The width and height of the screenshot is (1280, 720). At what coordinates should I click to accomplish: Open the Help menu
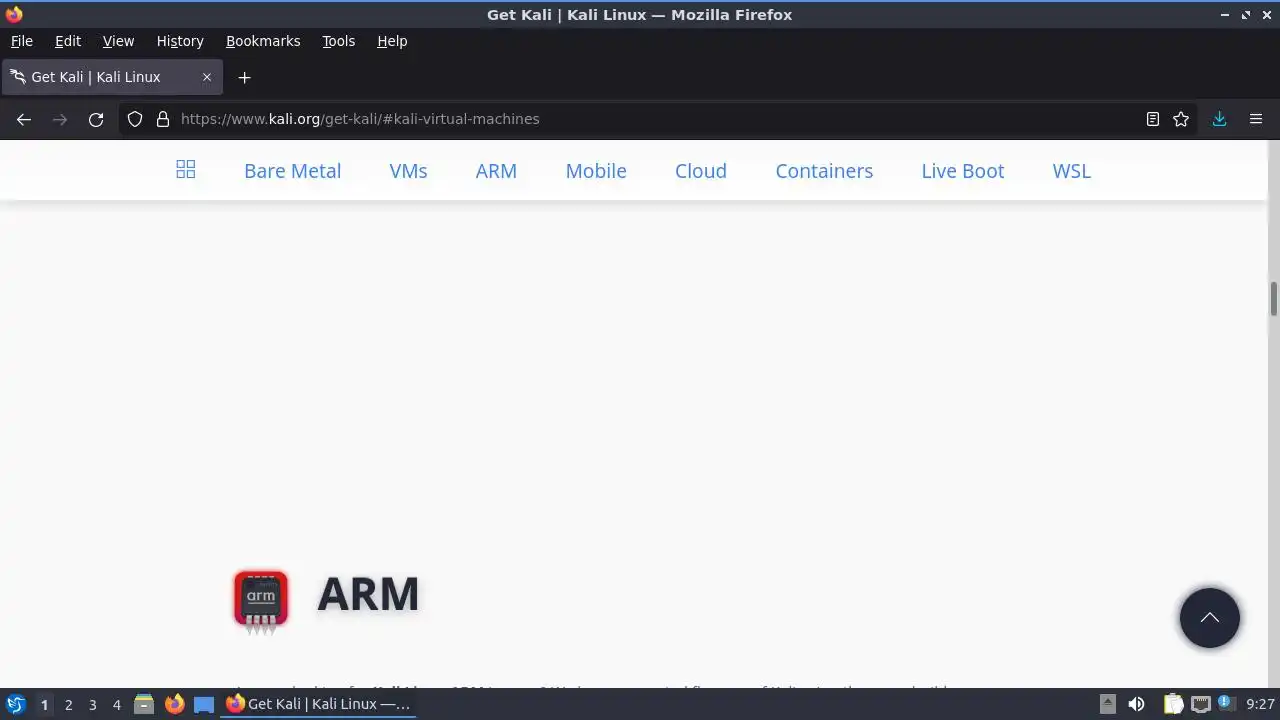[392, 41]
